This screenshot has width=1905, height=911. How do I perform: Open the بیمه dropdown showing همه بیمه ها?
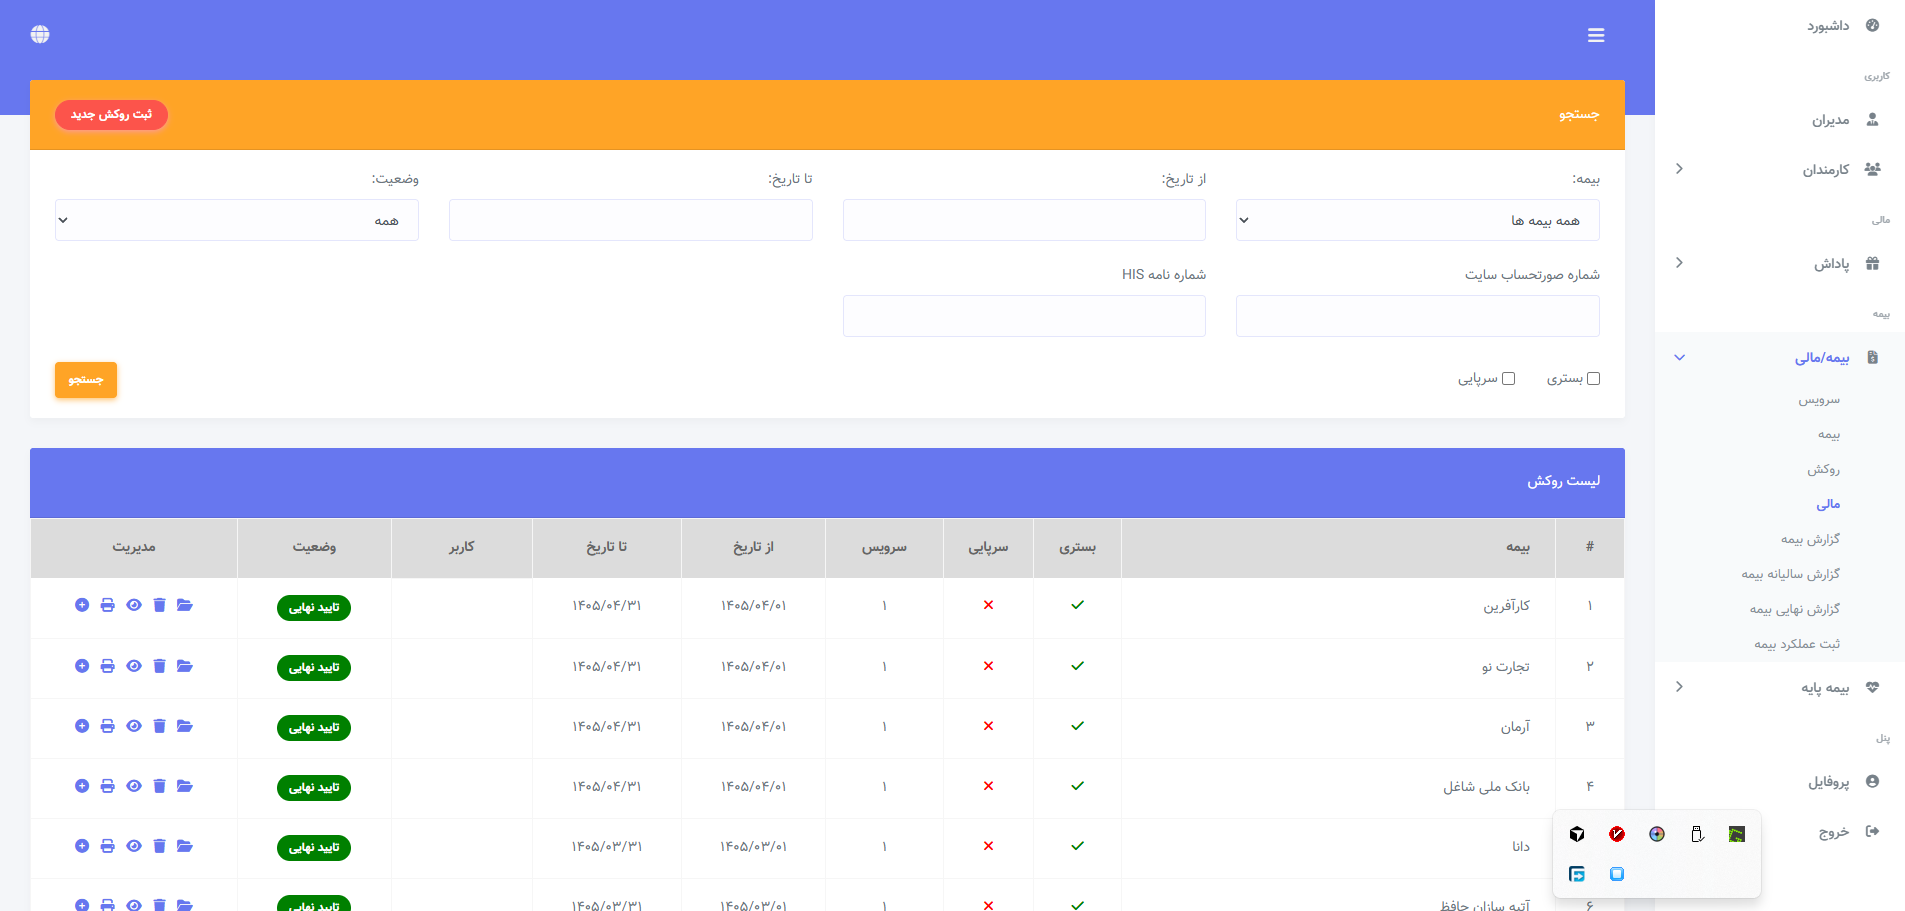[x=1418, y=220]
